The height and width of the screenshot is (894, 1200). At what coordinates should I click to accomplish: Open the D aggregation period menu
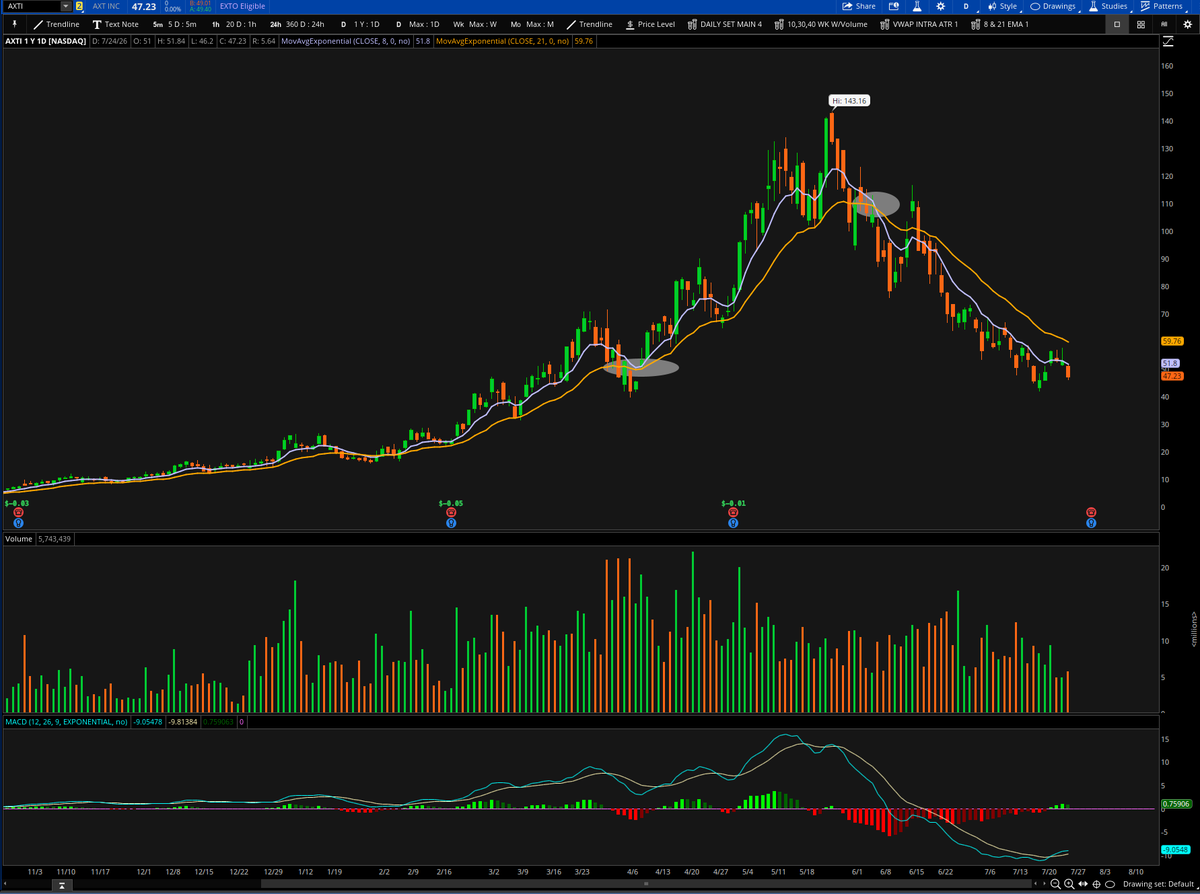pos(965,6)
